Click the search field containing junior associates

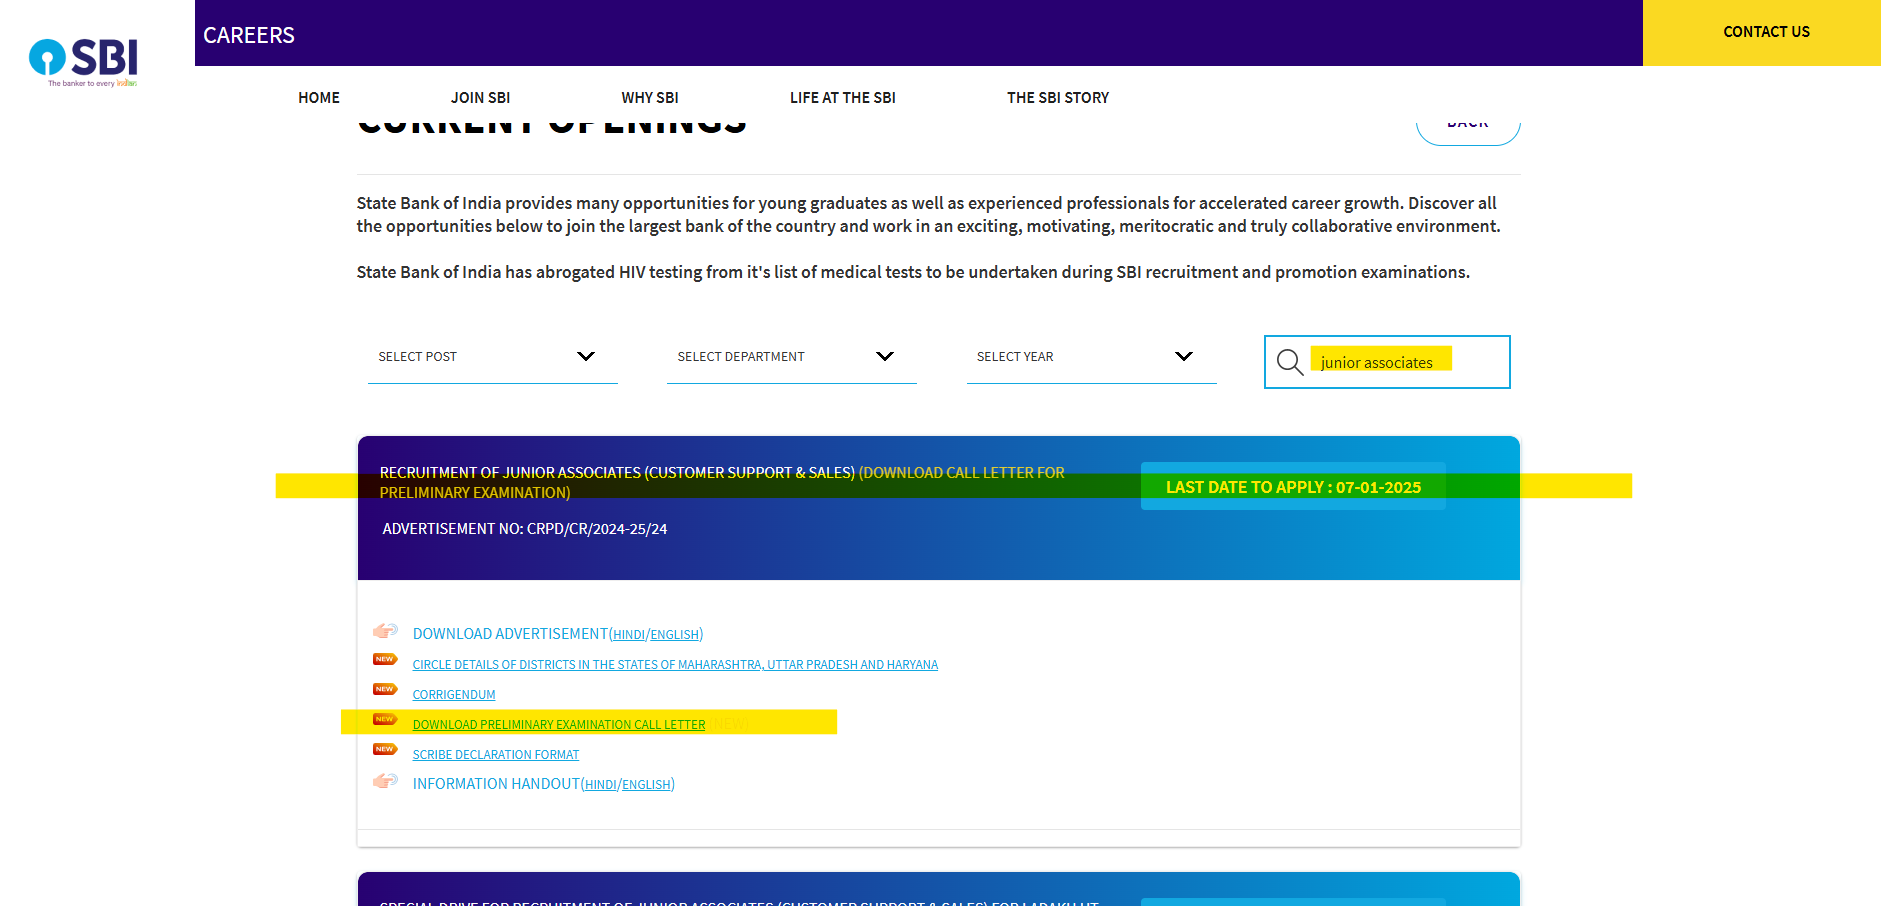tap(1387, 362)
